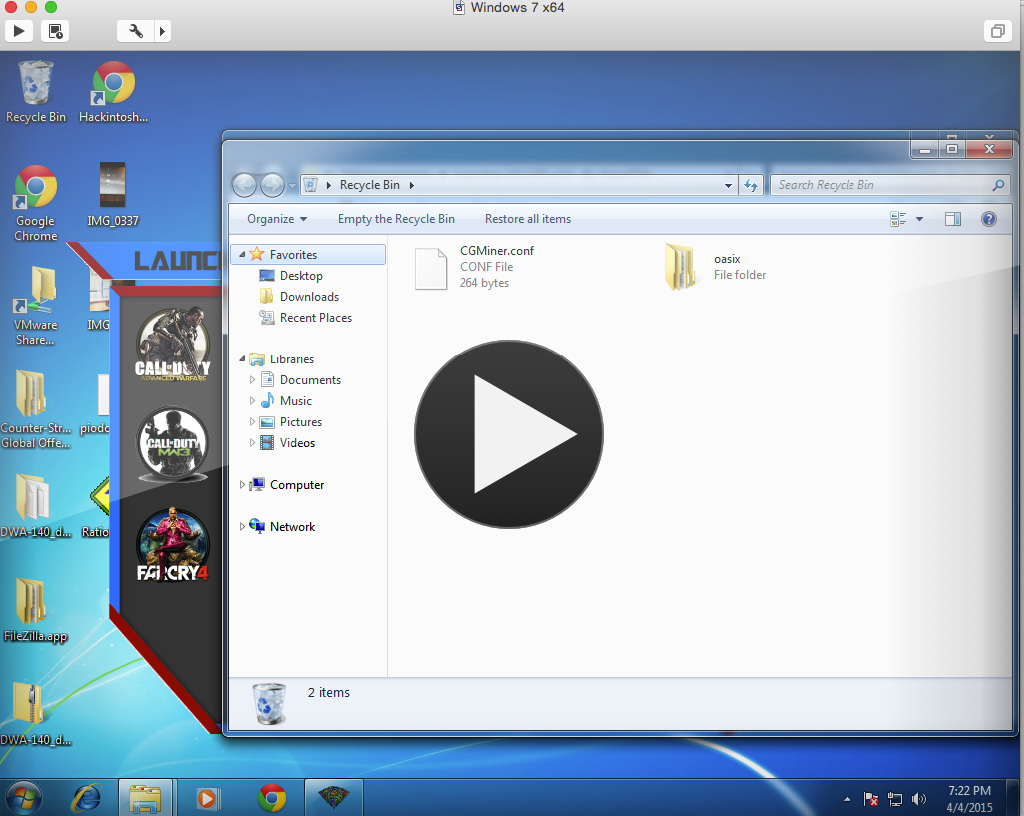Image resolution: width=1024 pixels, height=816 pixels.
Task: Click the Show desktop strip at taskbar end
Action: [x=1014, y=798]
